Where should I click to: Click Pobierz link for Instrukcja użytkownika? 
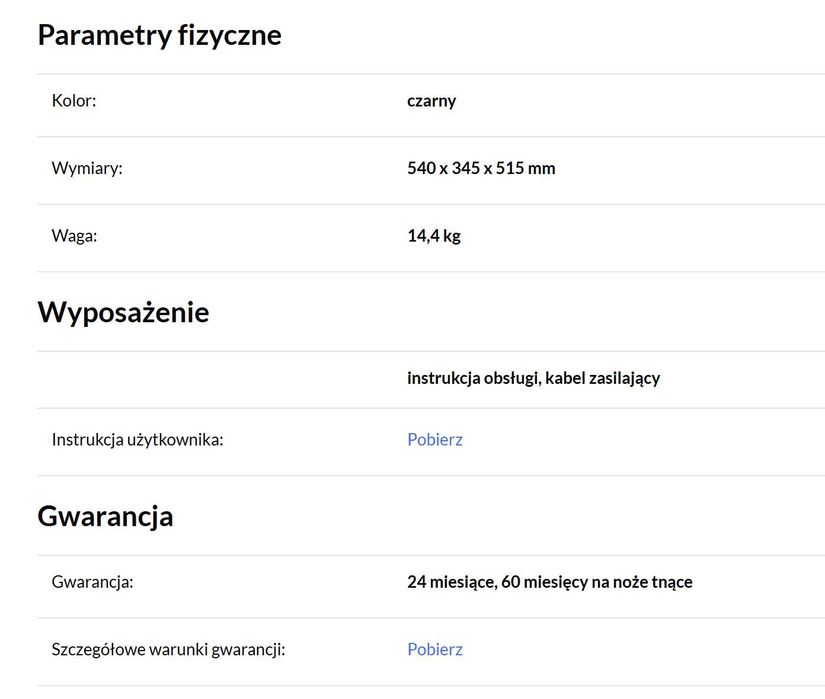(434, 439)
